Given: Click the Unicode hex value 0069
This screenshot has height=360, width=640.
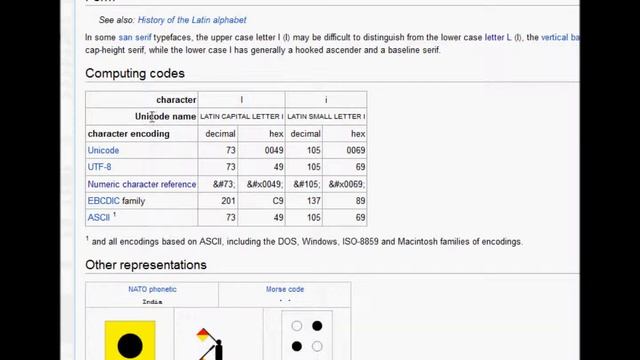Looking at the screenshot, I should [x=345, y=150].
